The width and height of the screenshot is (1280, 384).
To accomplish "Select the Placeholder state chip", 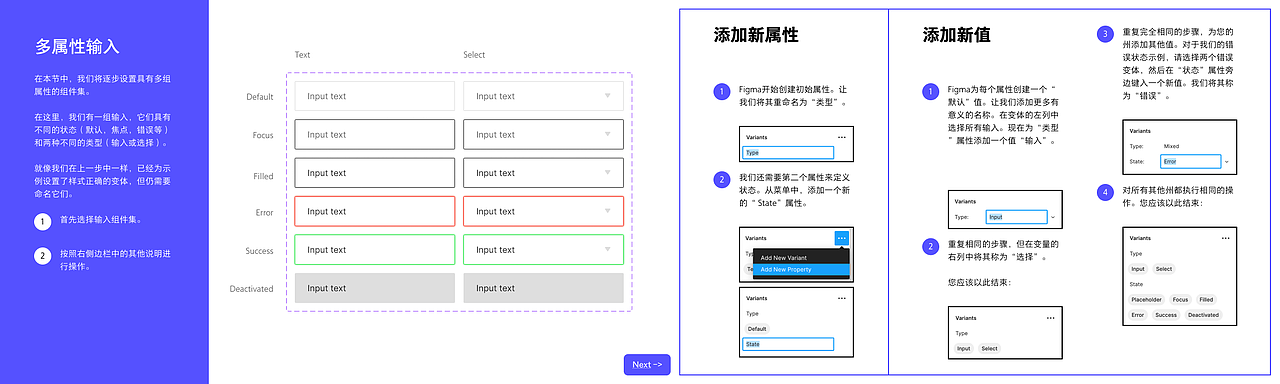I will [1147, 299].
